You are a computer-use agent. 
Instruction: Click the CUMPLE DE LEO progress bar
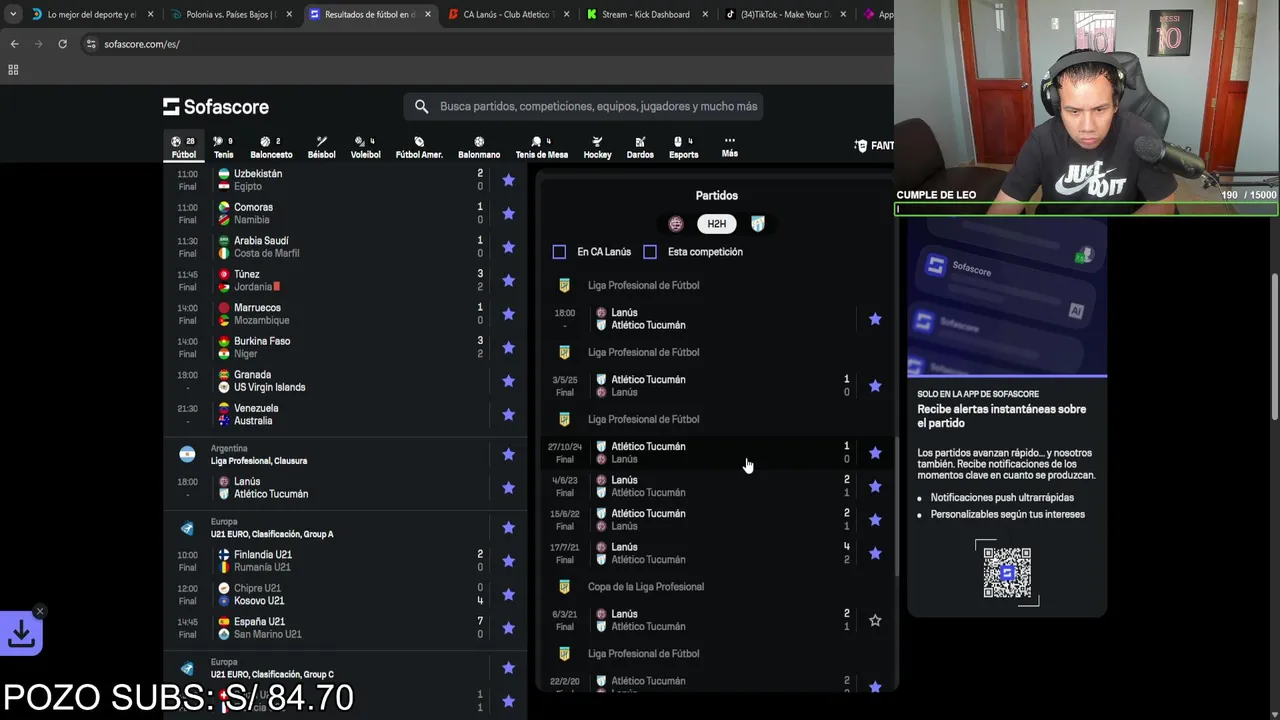pyautogui.click(x=1087, y=209)
